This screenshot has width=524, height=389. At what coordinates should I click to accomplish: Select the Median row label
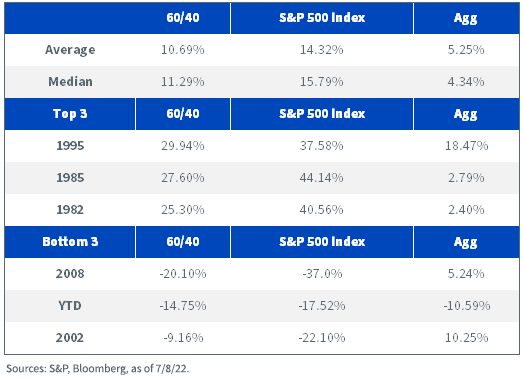point(70,82)
